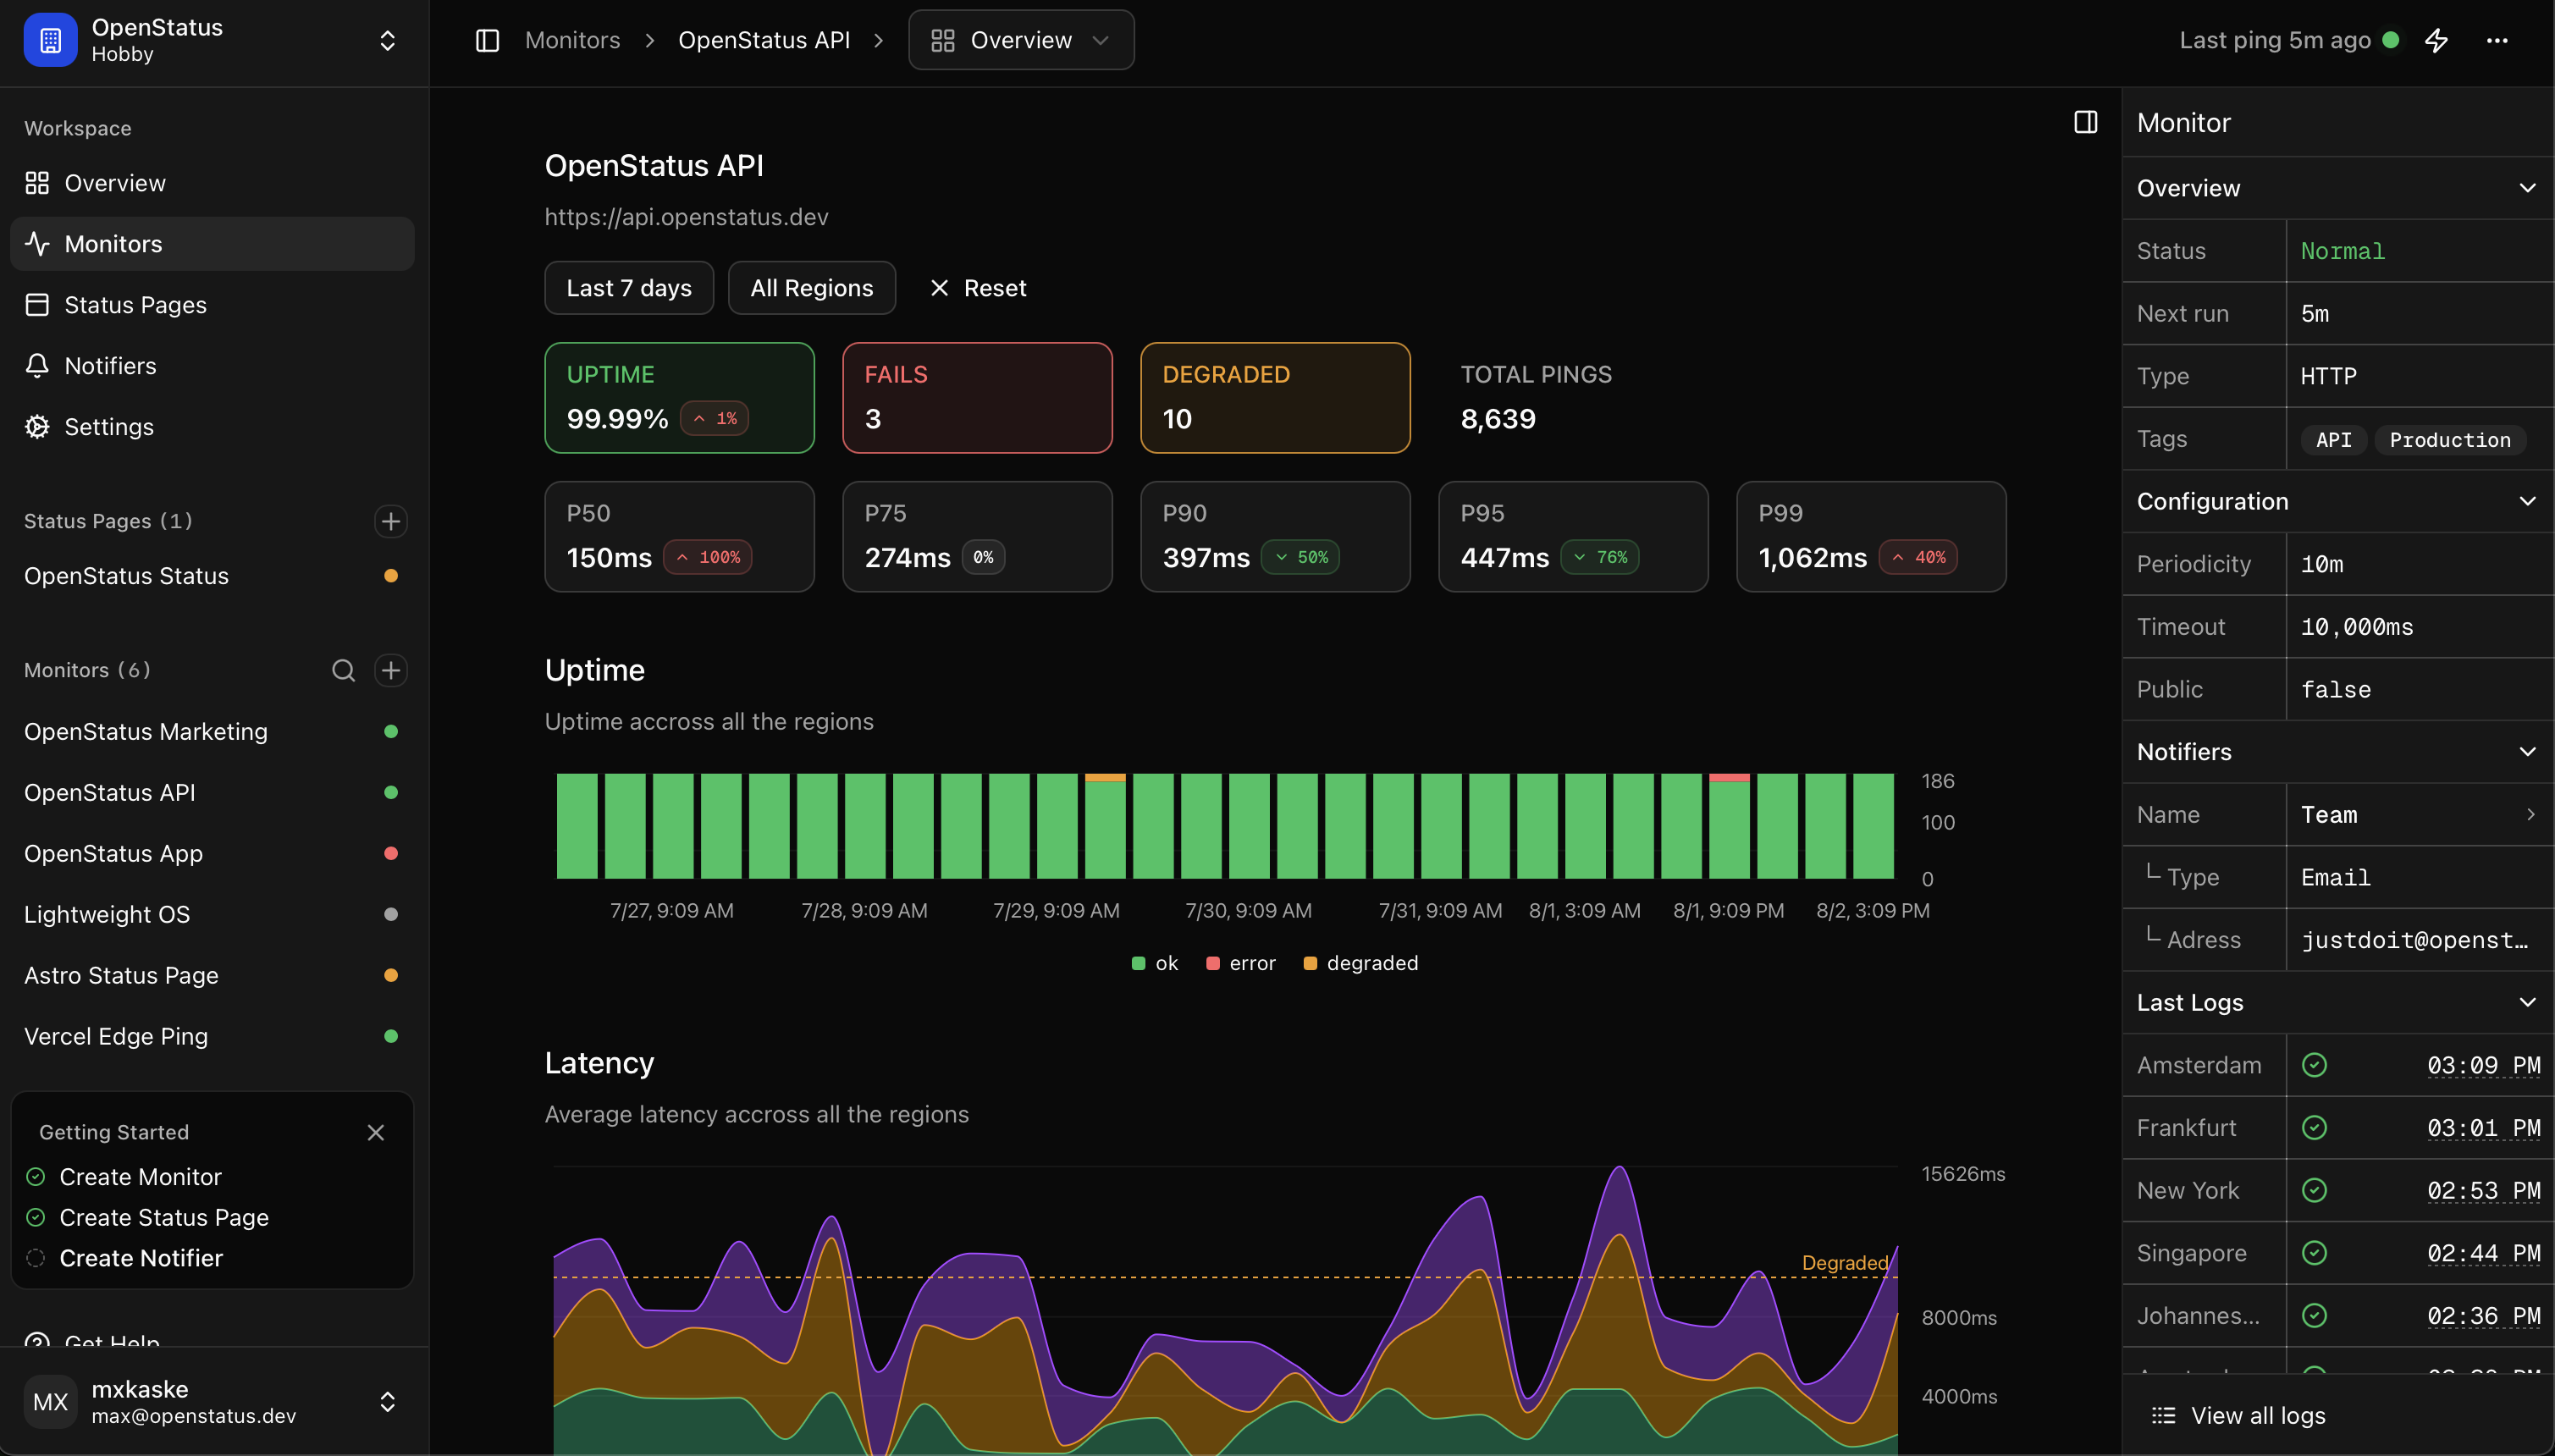Open Settings from the sidebar
This screenshot has width=2555, height=1456.
109,426
